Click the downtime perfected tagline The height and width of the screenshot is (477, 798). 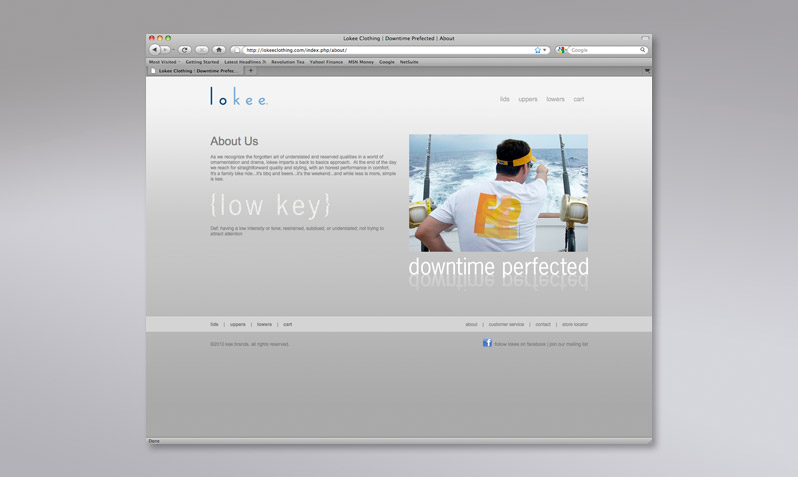coord(498,267)
